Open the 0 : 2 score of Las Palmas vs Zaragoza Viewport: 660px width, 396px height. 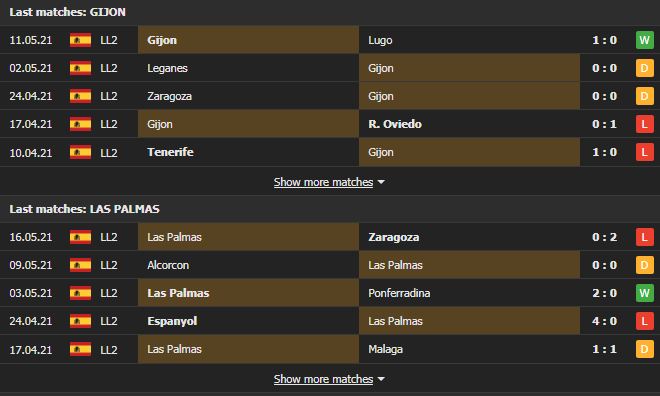coord(604,237)
